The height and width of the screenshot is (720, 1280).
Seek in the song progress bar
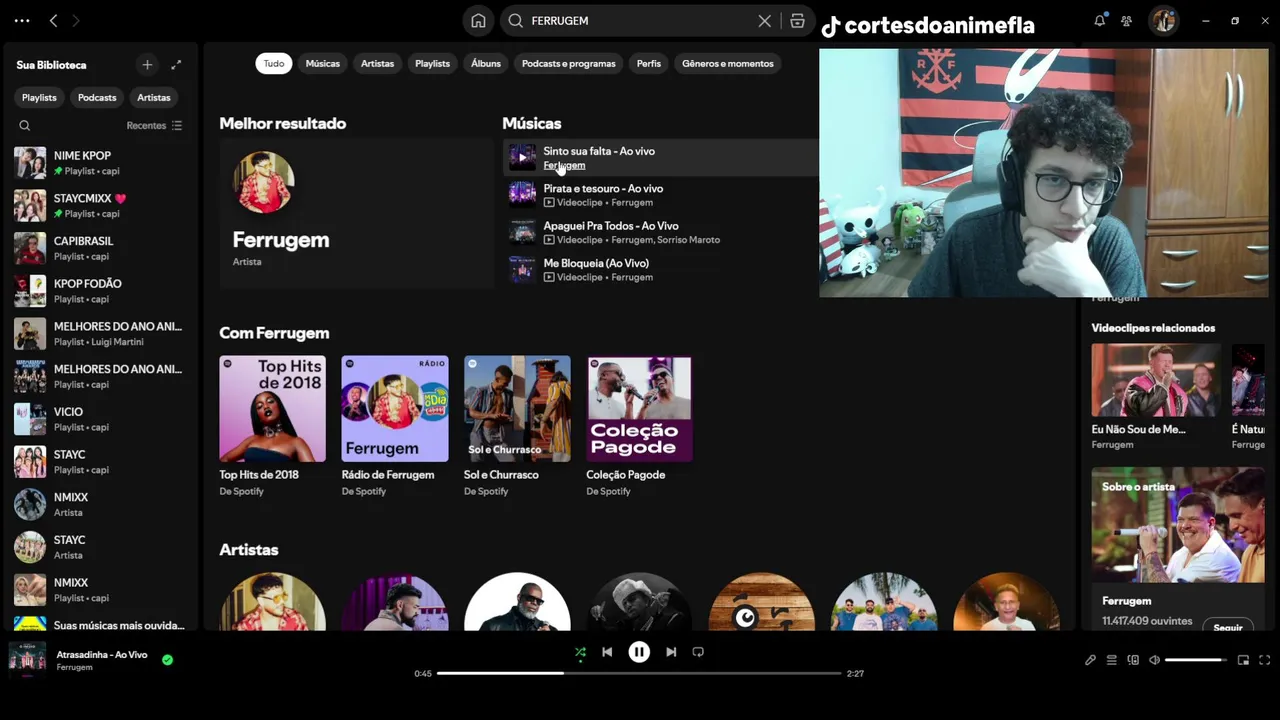639,673
